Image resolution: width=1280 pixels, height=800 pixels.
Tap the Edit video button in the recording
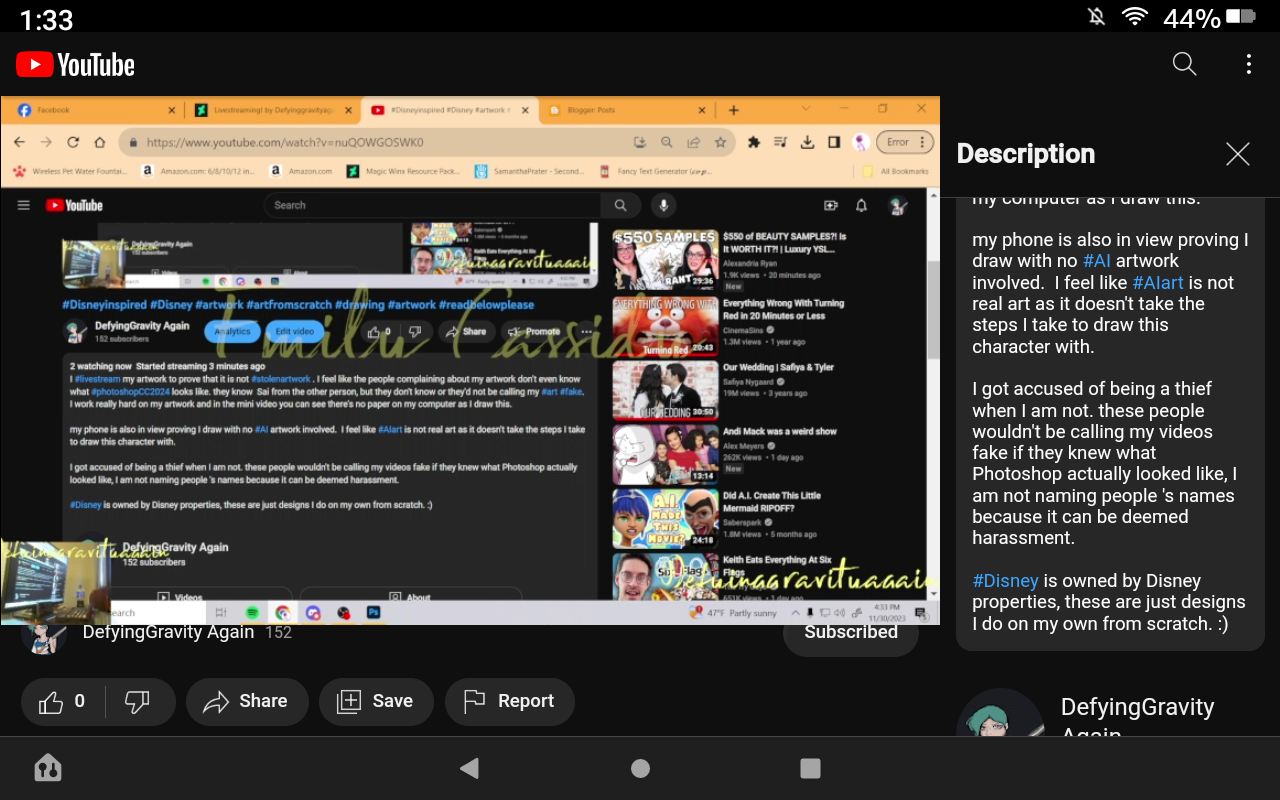pos(295,331)
